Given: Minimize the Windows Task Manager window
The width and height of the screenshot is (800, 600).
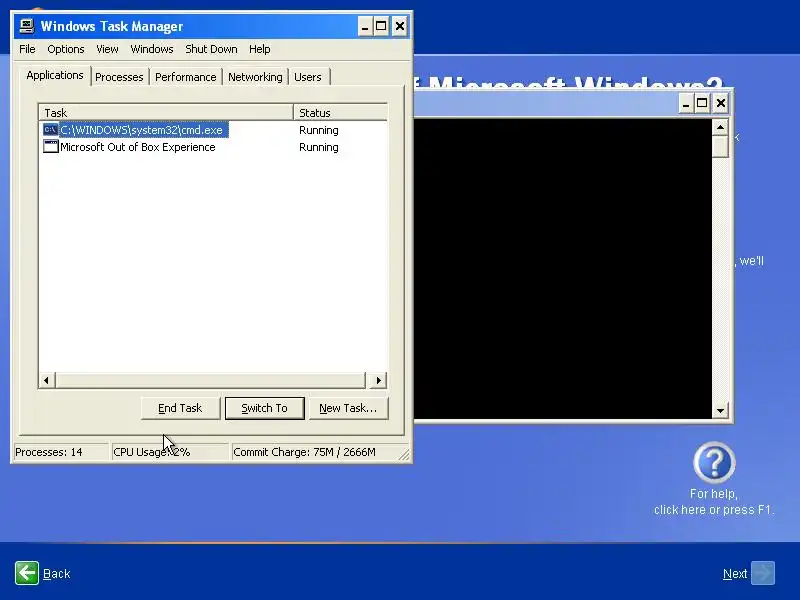Looking at the screenshot, I should click(x=365, y=26).
